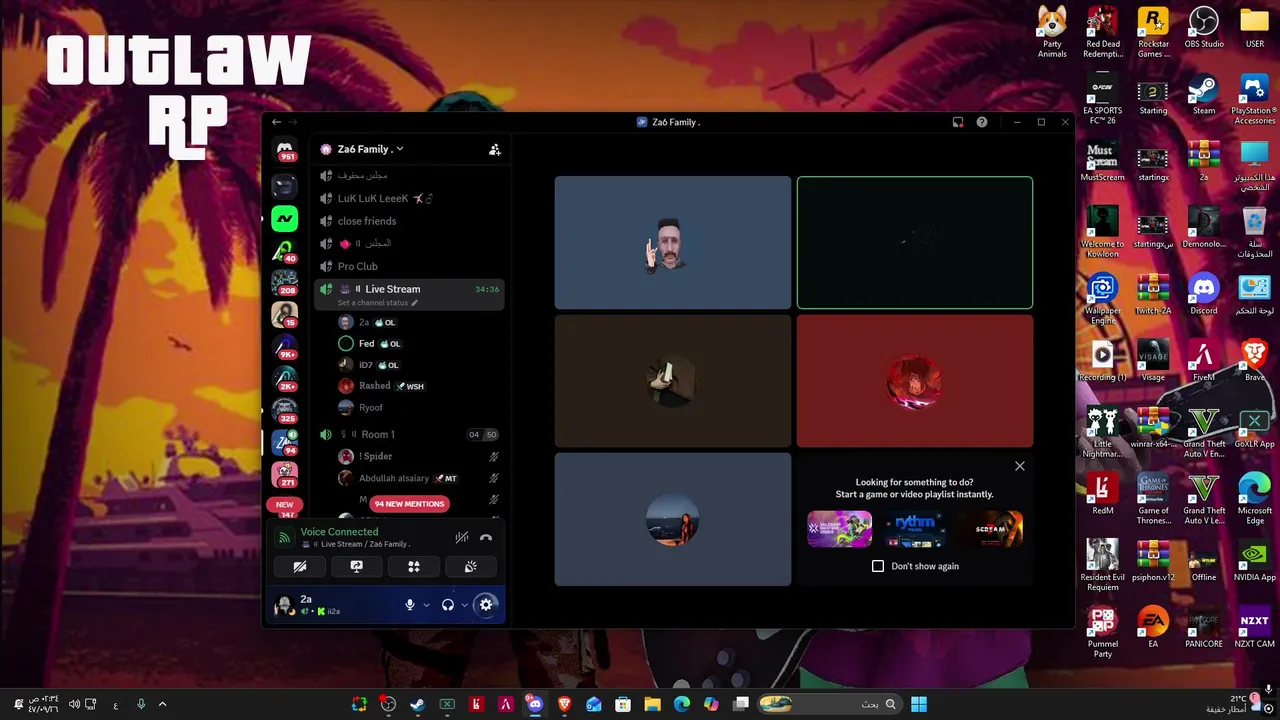The width and height of the screenshot is (1280, 720).
Task: Join the LuK LuK LeeeK voice channel
Action: tap(410, 198)
